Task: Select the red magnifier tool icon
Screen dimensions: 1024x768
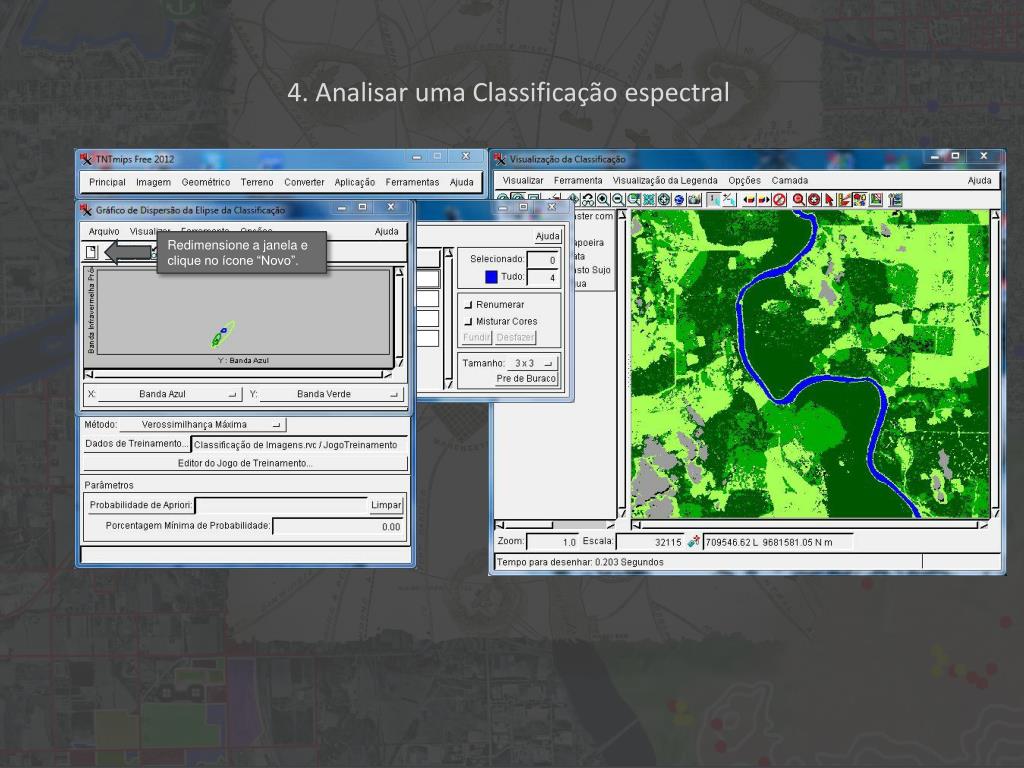Action: click(798, 200)
